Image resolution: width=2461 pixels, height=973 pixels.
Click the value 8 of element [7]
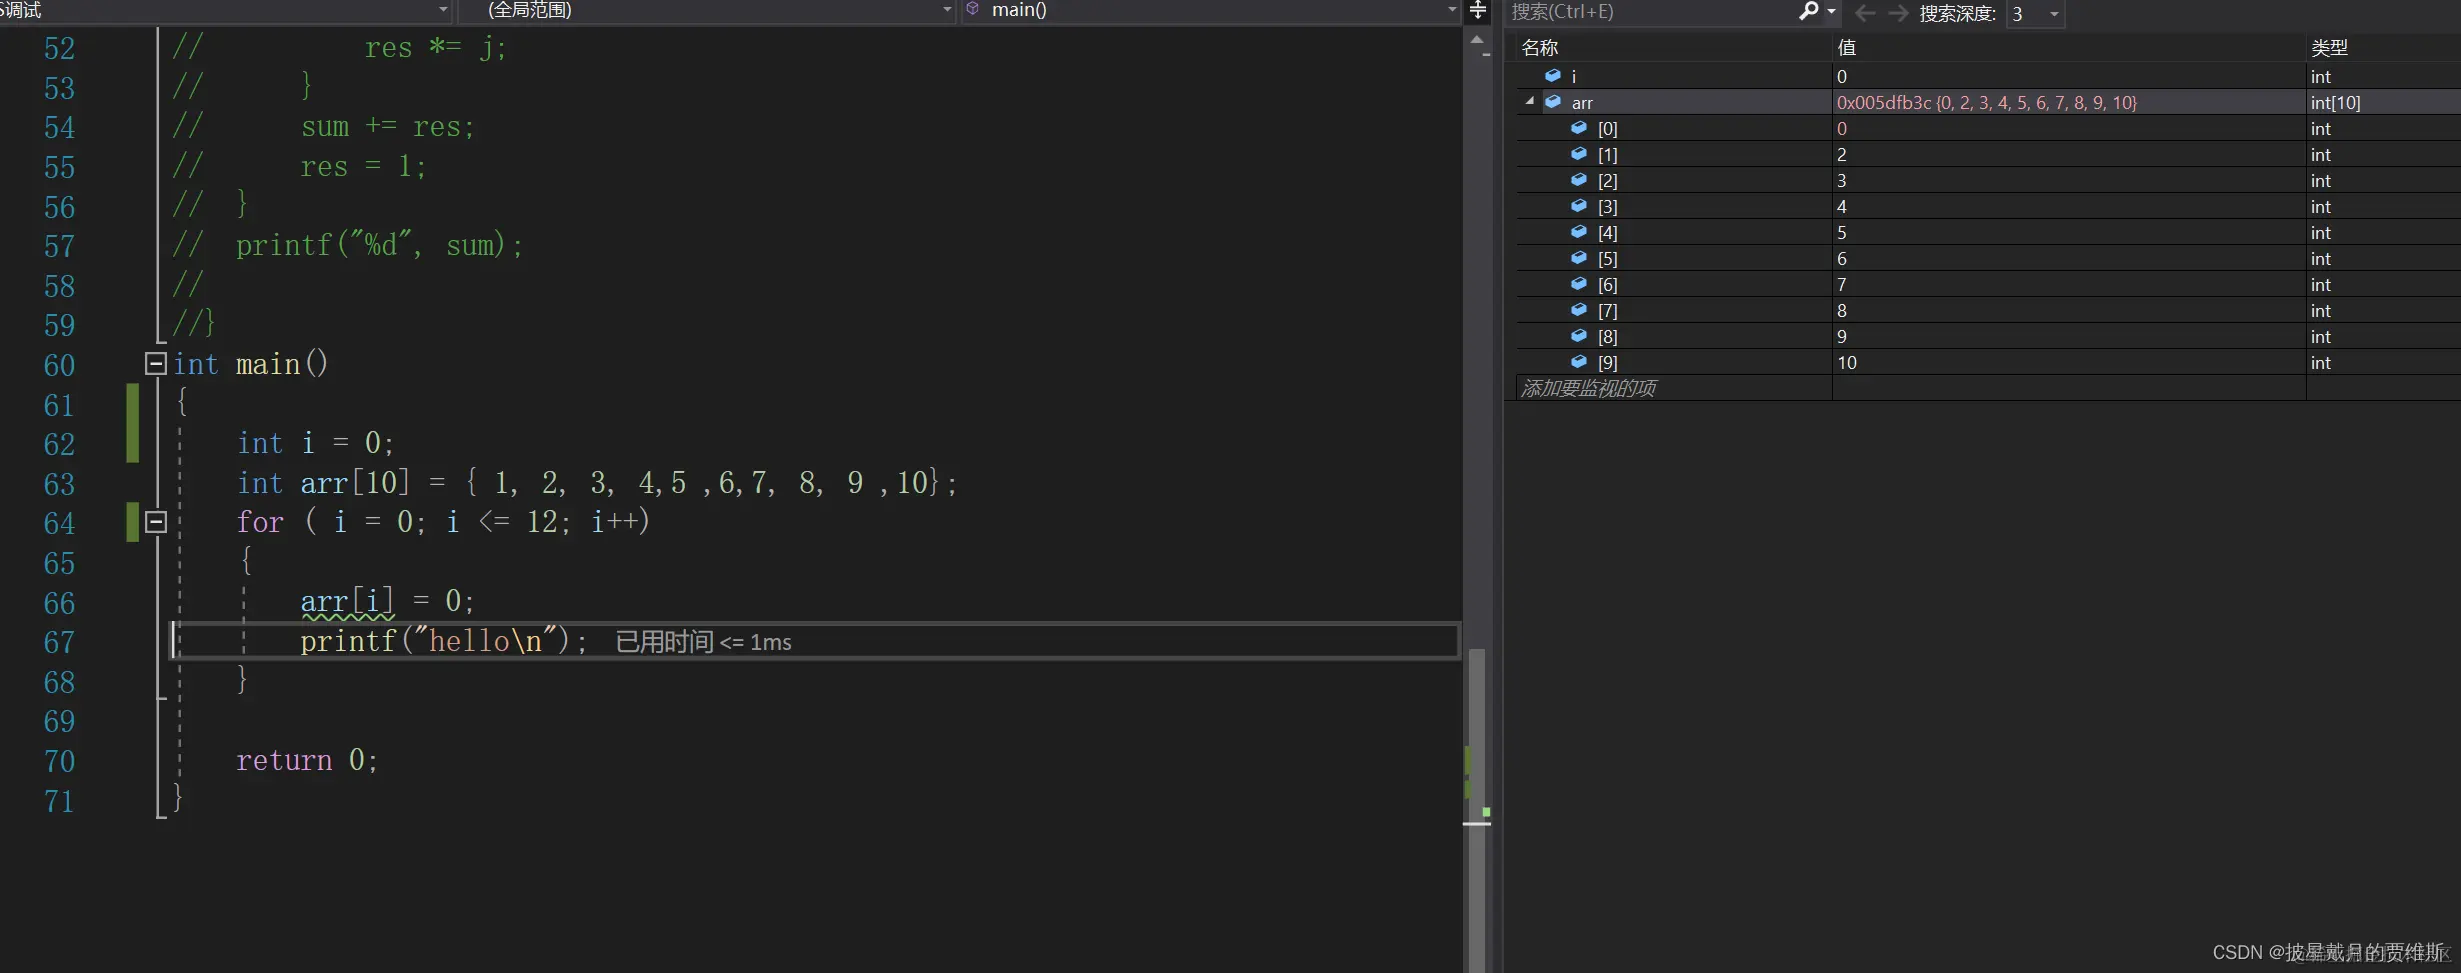click(1842, 310)
